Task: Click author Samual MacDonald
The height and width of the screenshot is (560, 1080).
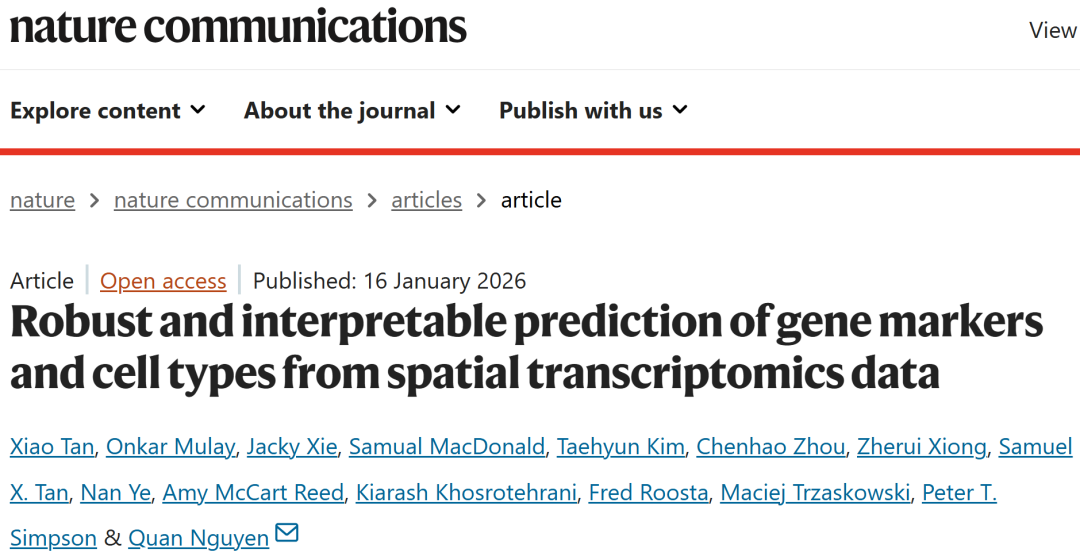Action: (x=447, y=446)
